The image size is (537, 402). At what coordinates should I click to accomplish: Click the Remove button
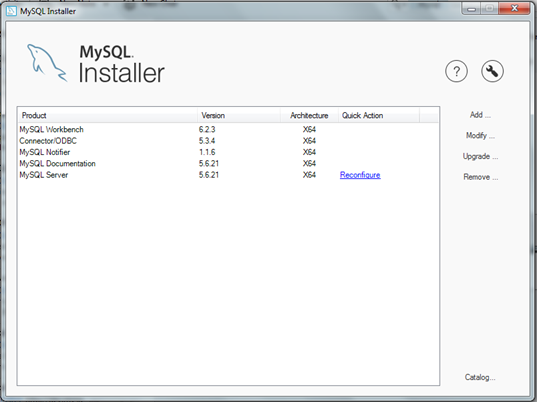tap(480, 177)
